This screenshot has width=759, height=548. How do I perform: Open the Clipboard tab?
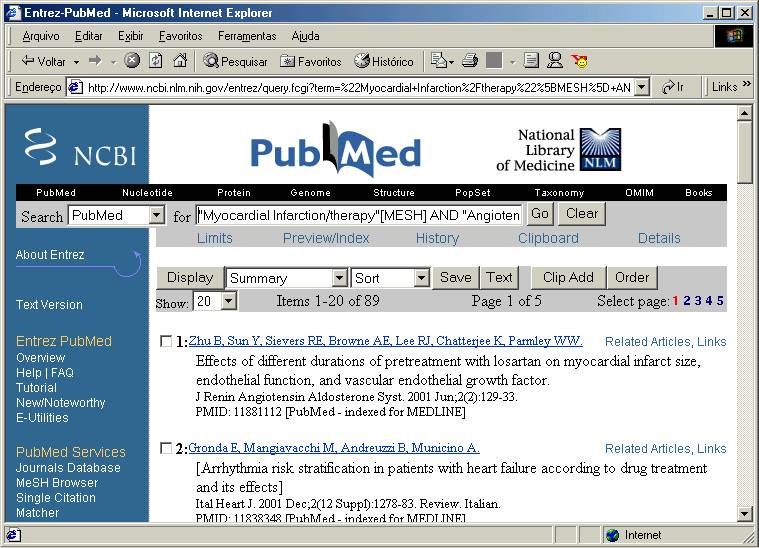click(x=548, y=238)
